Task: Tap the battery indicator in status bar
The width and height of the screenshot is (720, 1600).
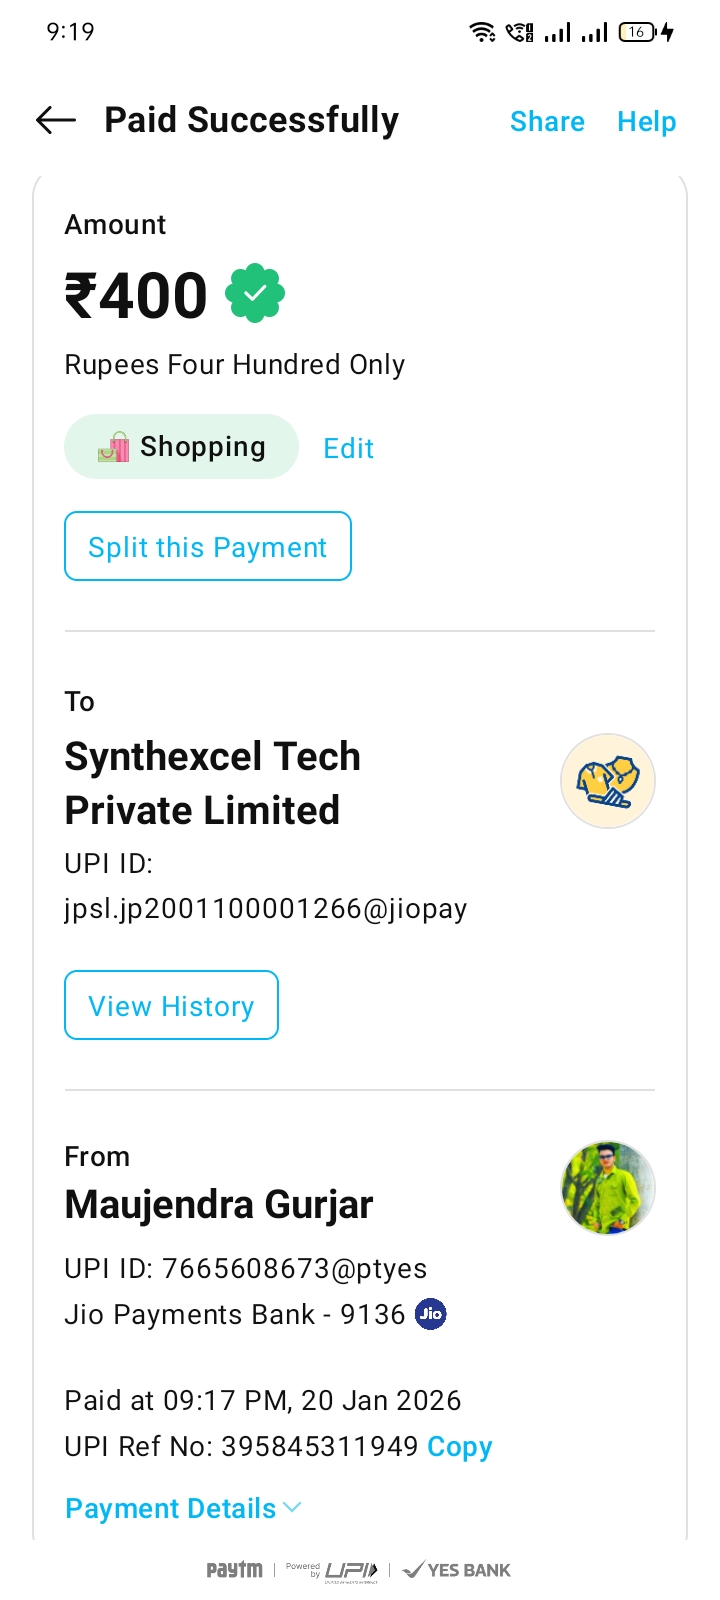Action: pos(638,32)
